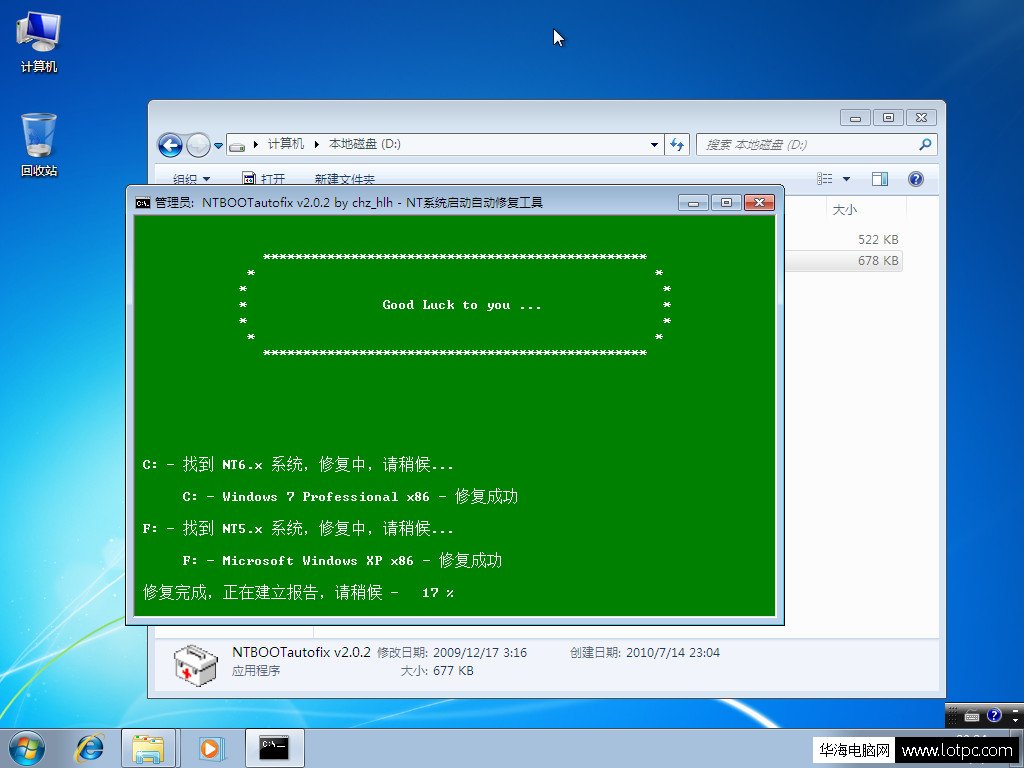Expand arrow before 计算机 in address bar
This screenshot has width=1024, height=768.
256,144
